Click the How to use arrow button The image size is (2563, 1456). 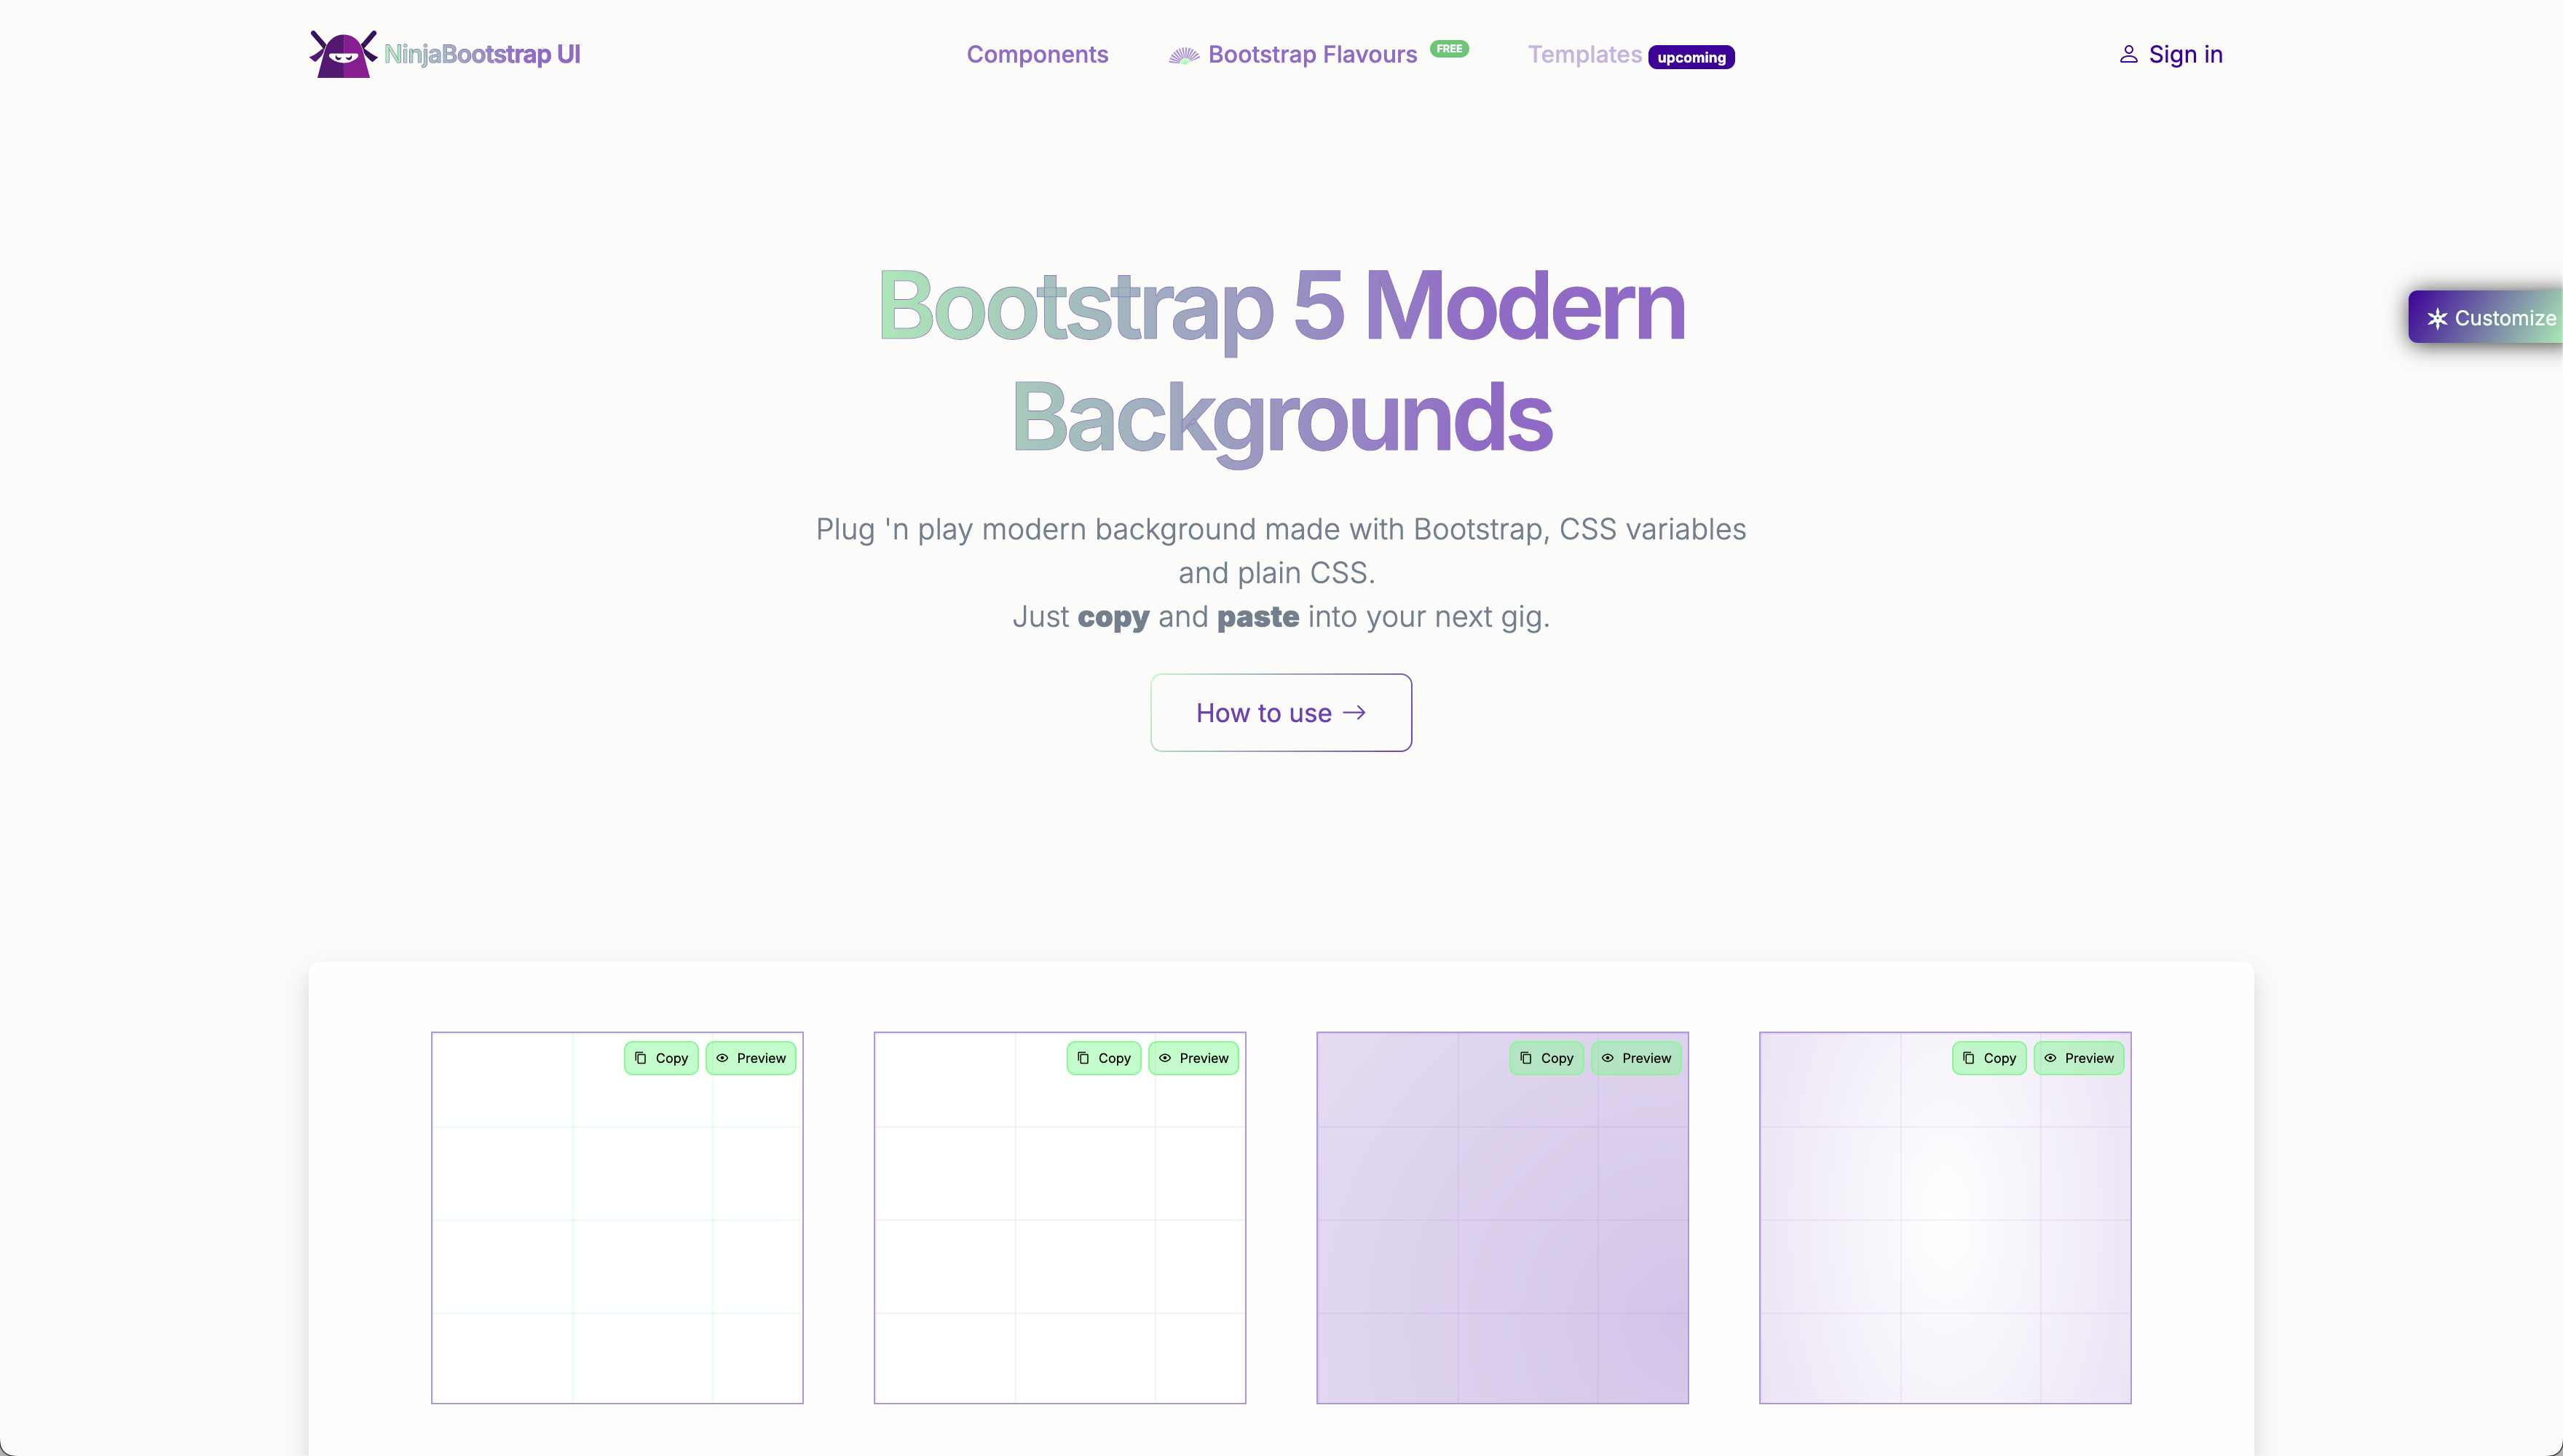coord(1281,713)
